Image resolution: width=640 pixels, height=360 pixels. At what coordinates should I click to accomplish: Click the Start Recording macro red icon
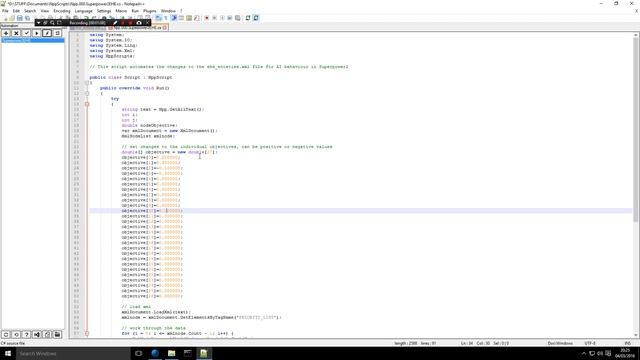point(207,18)
